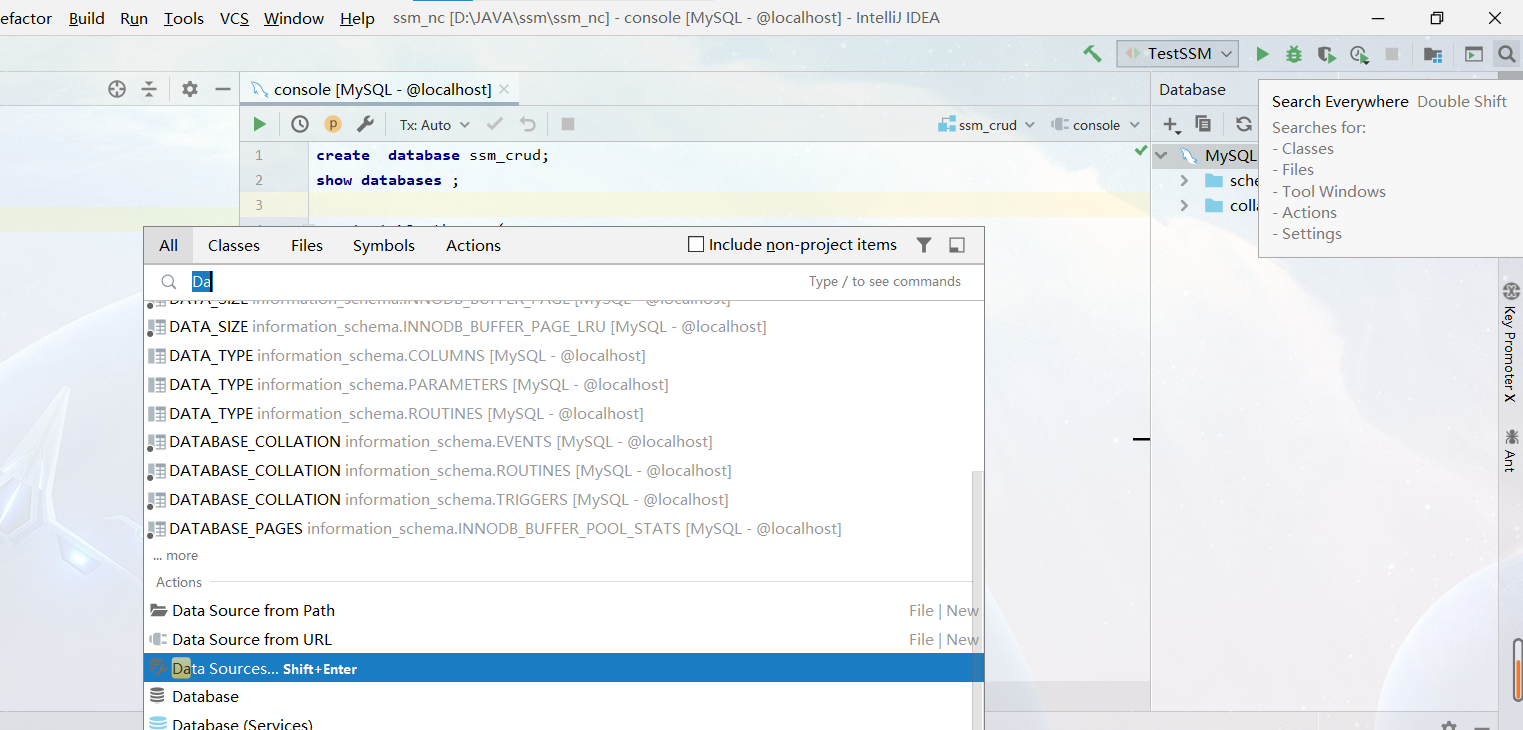Switch to the Actions tab
Viewport: 1523px width, 730px height.
(x=473, y=245)
